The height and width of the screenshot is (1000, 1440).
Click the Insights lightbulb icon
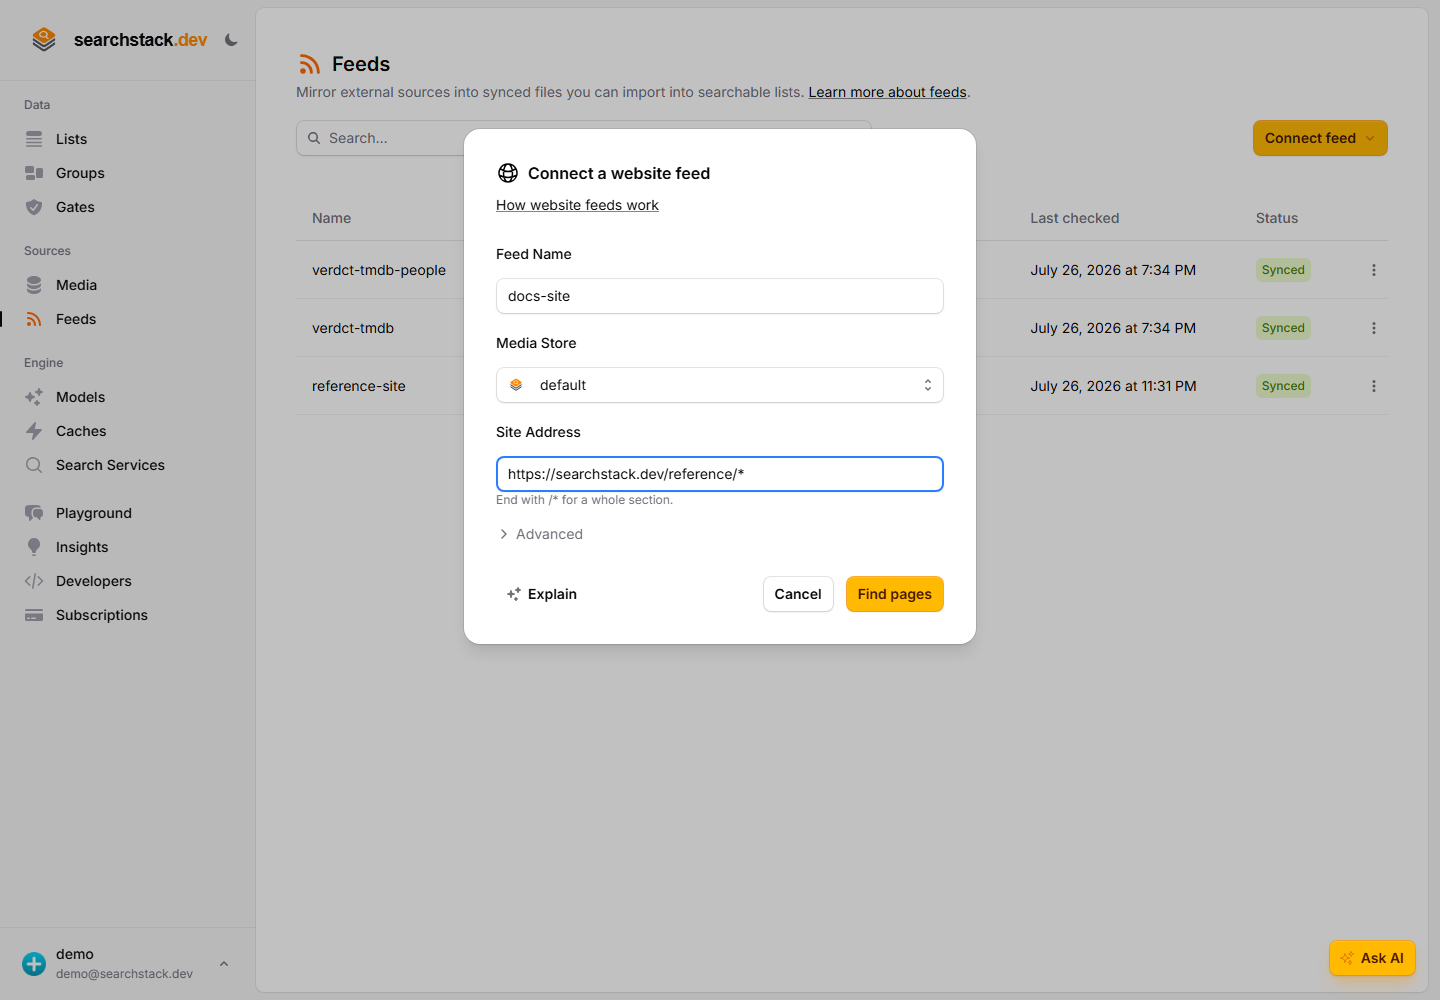coord(34,547)
